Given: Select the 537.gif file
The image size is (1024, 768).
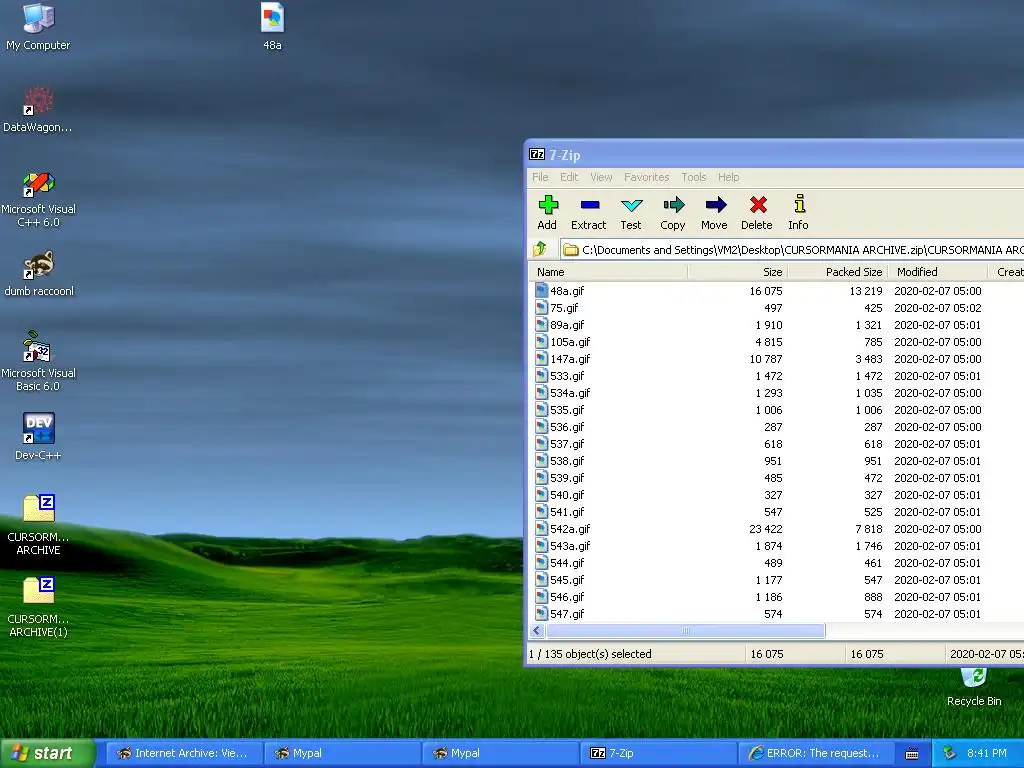Looking at the screenshot, I should [x=567, y=443].
